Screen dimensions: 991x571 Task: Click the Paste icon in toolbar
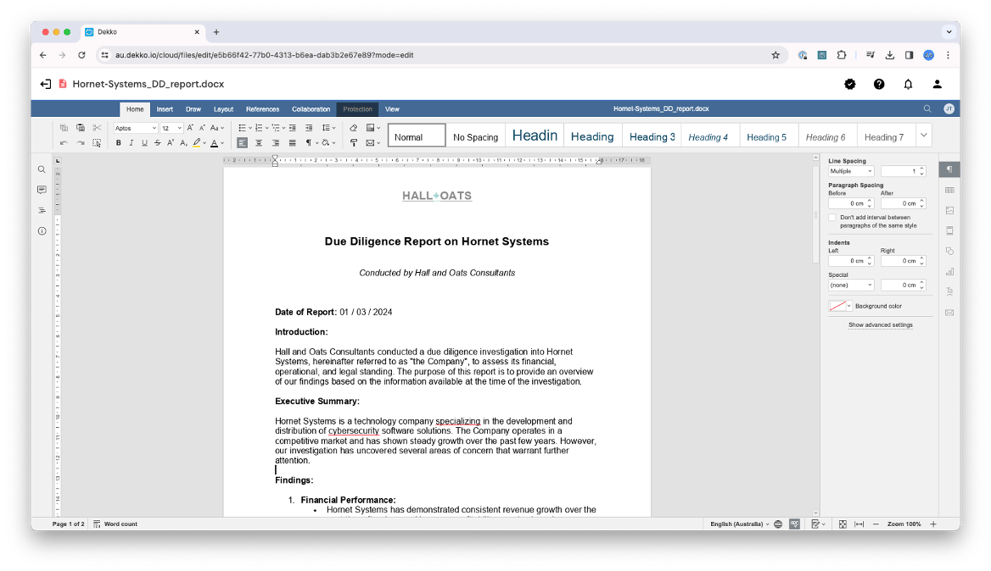pos(80,128)
